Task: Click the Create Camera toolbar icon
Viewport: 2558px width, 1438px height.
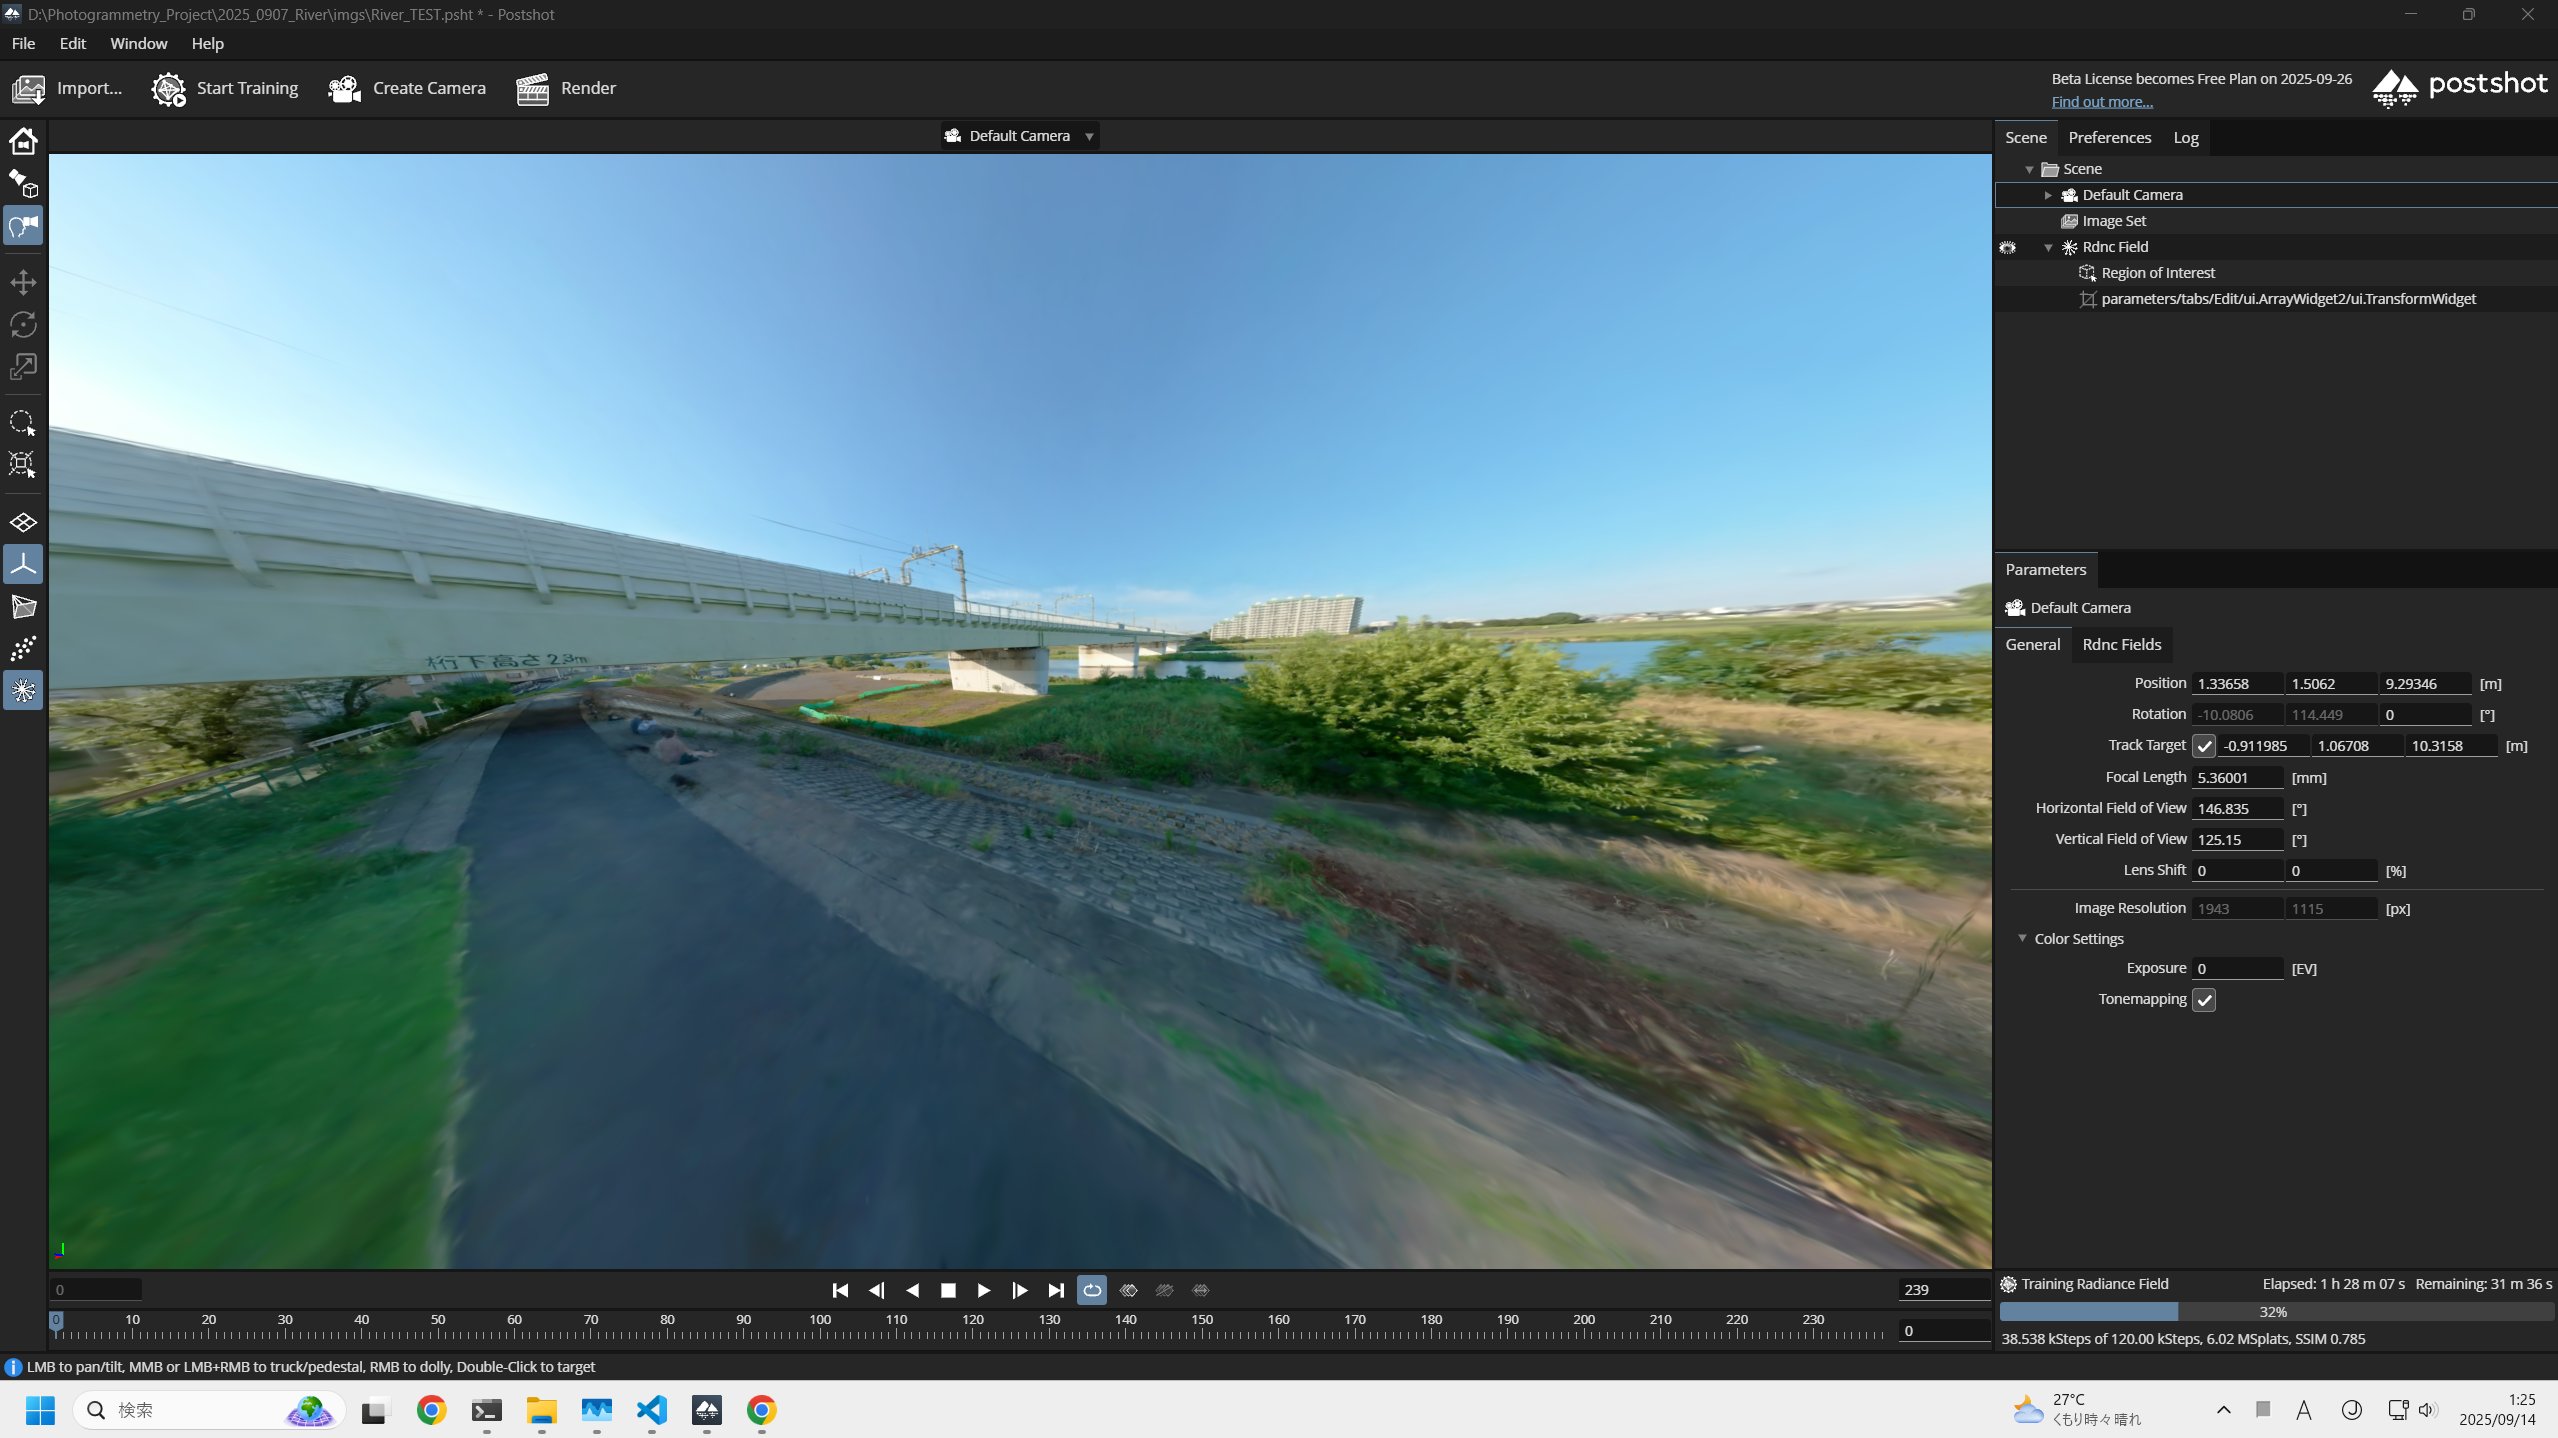Action: pos(345,89)
